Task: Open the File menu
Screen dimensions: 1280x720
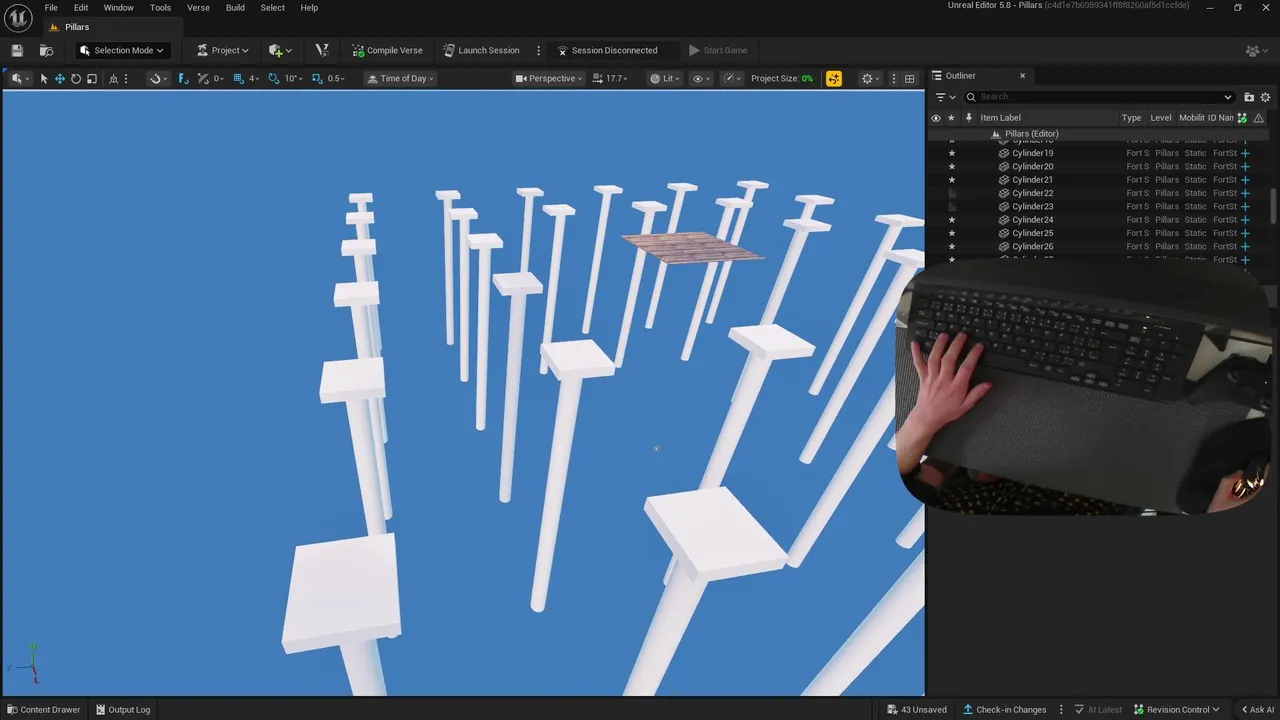Action: (x=51, y=7)
